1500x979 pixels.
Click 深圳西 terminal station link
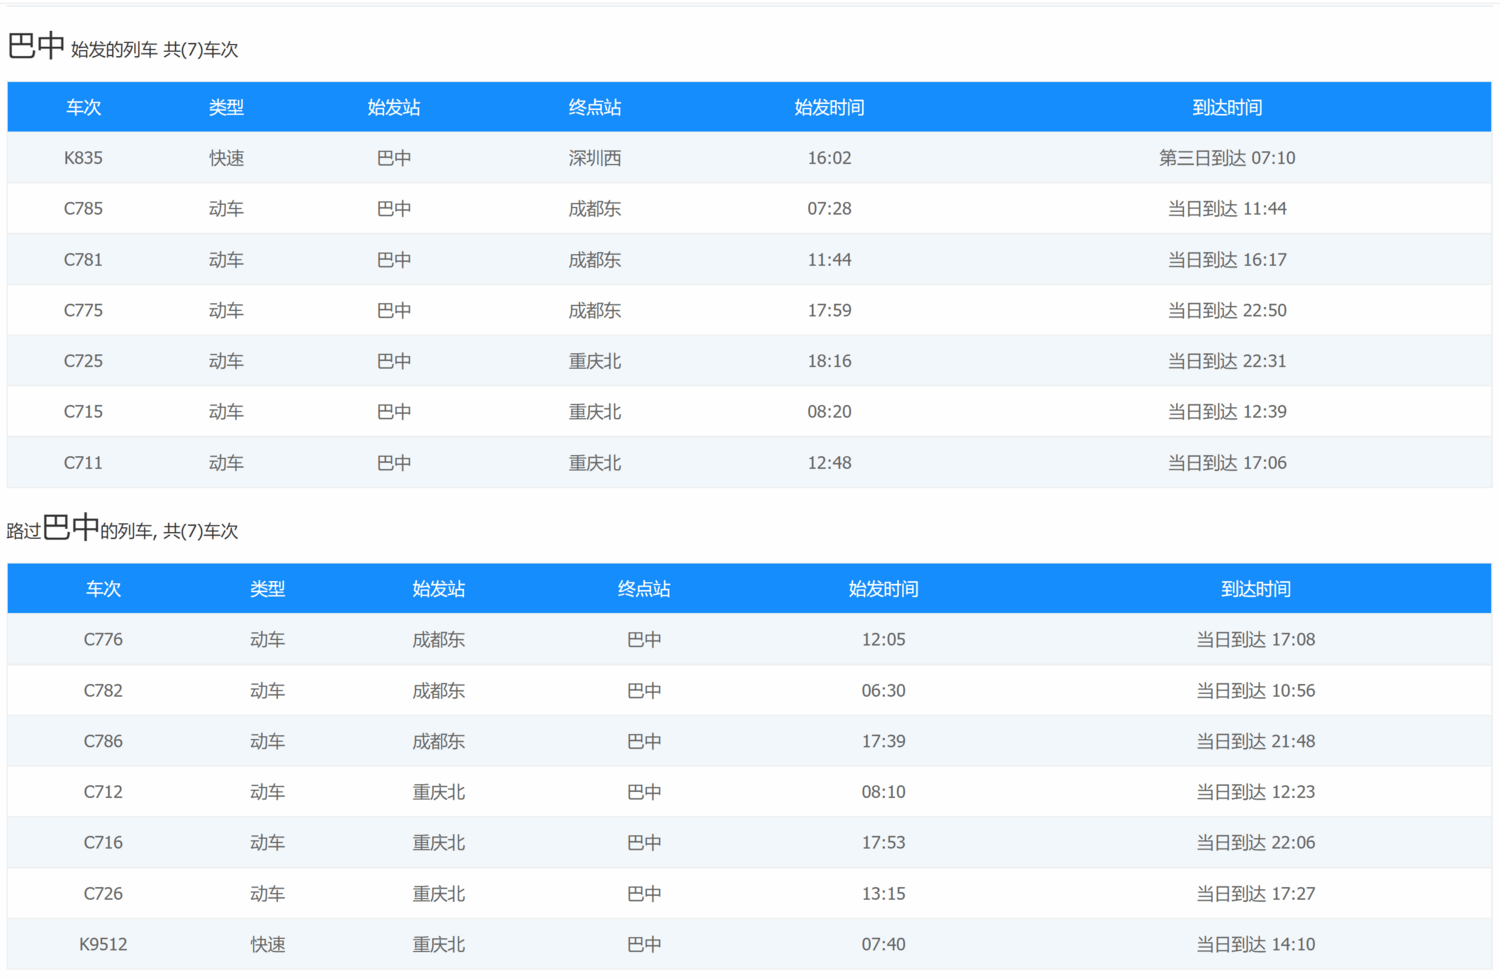click(x=594, y=158)
